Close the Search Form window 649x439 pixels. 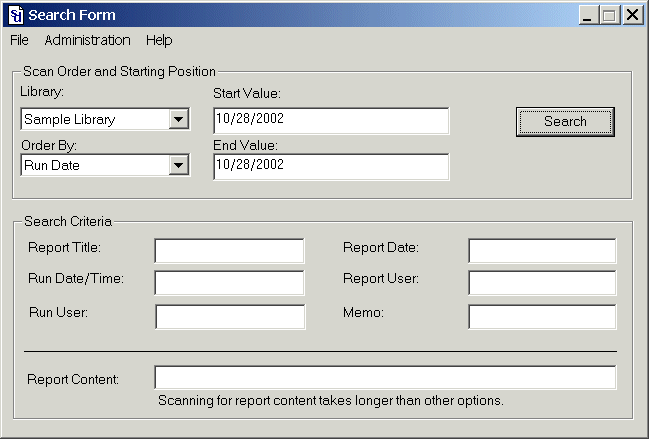click(x=633, y=15)
